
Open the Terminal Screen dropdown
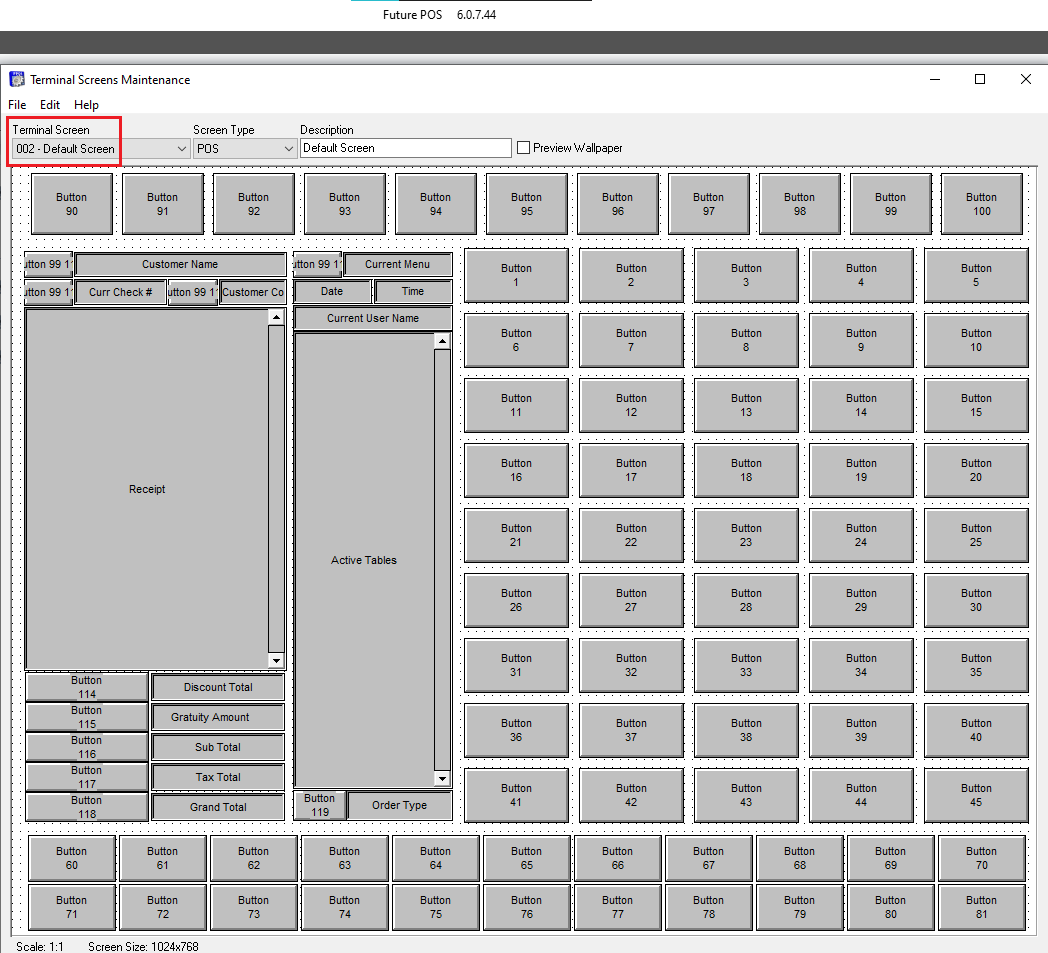point(181,148)
